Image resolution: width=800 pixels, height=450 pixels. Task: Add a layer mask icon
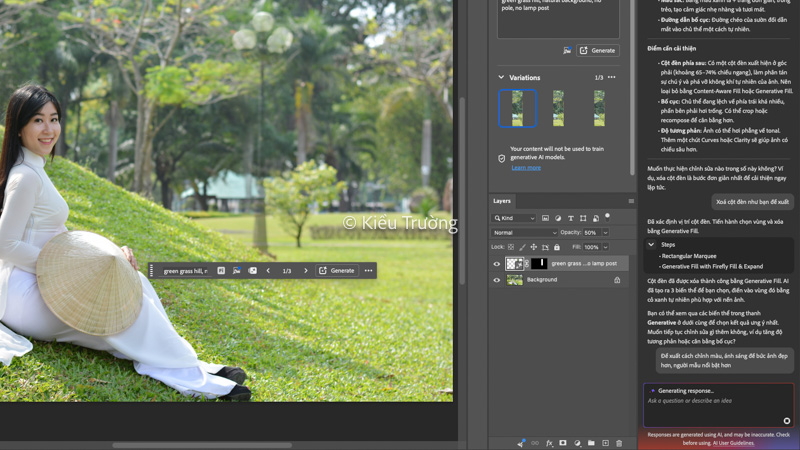pyautogui.click(x=563, y=443)
